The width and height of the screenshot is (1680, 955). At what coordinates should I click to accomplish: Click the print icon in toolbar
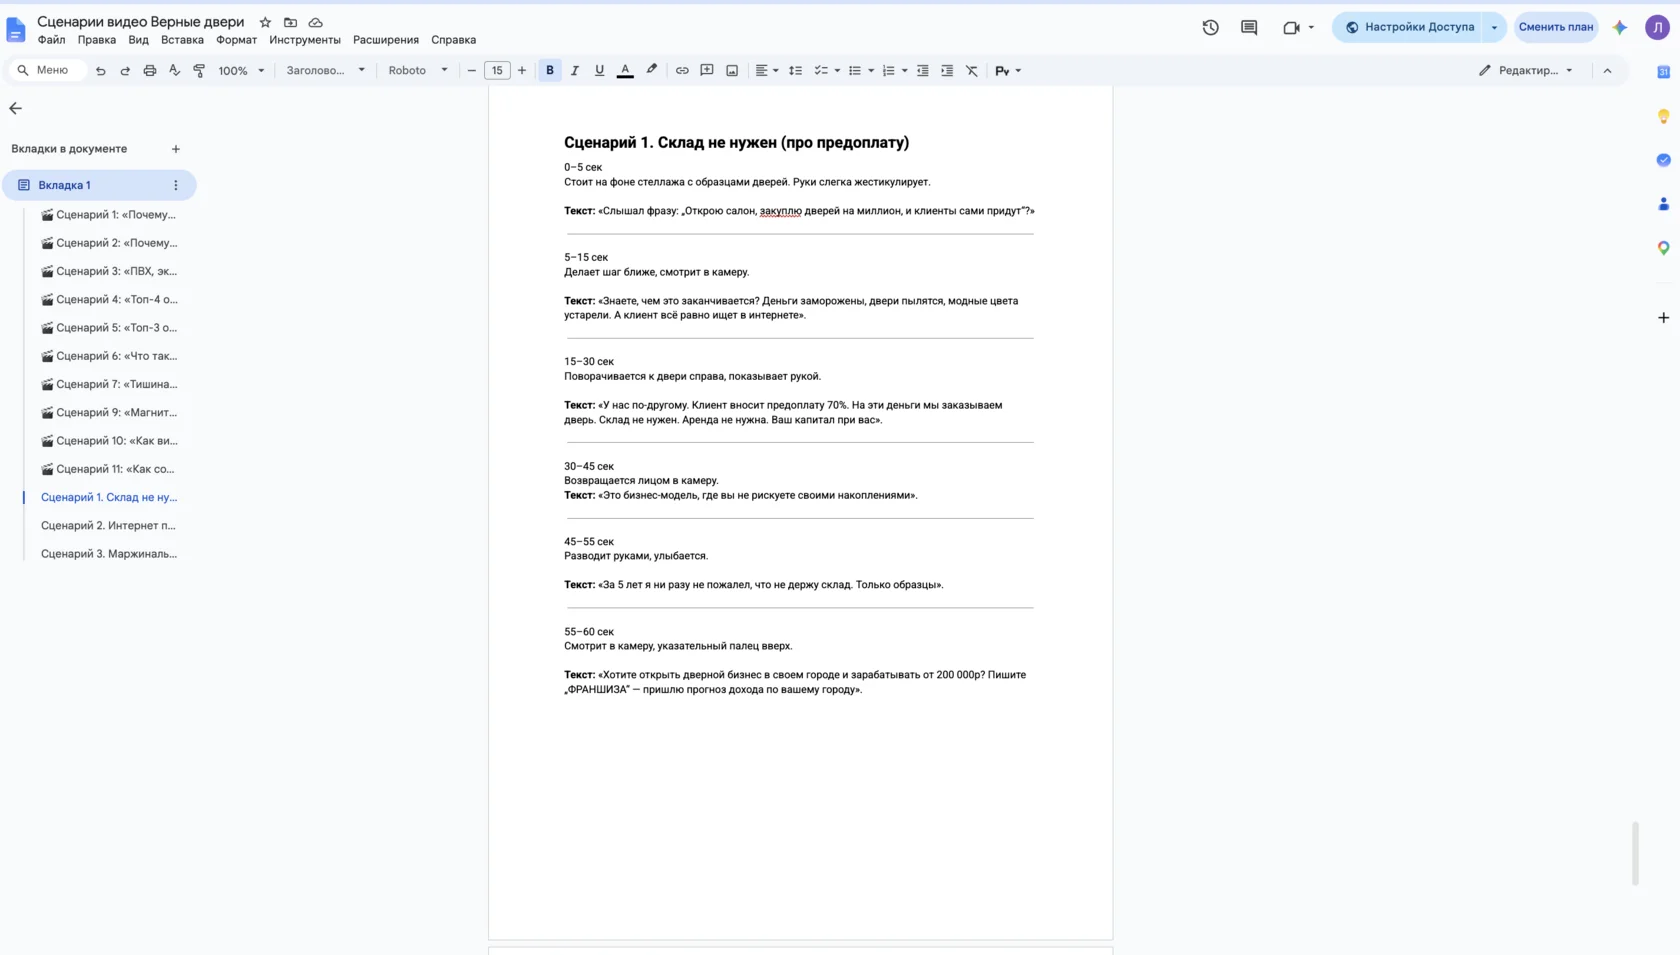[x=150, y=70]
